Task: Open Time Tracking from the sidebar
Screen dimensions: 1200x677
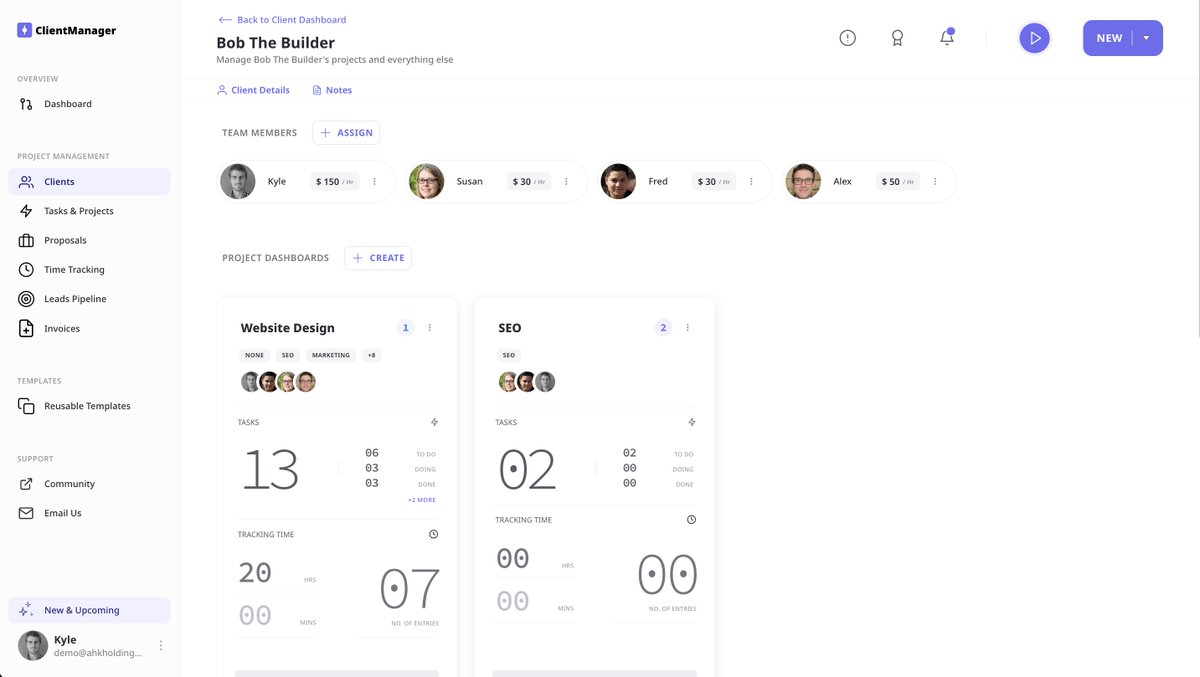Action: pyautogui.click(x=74, y=269)
